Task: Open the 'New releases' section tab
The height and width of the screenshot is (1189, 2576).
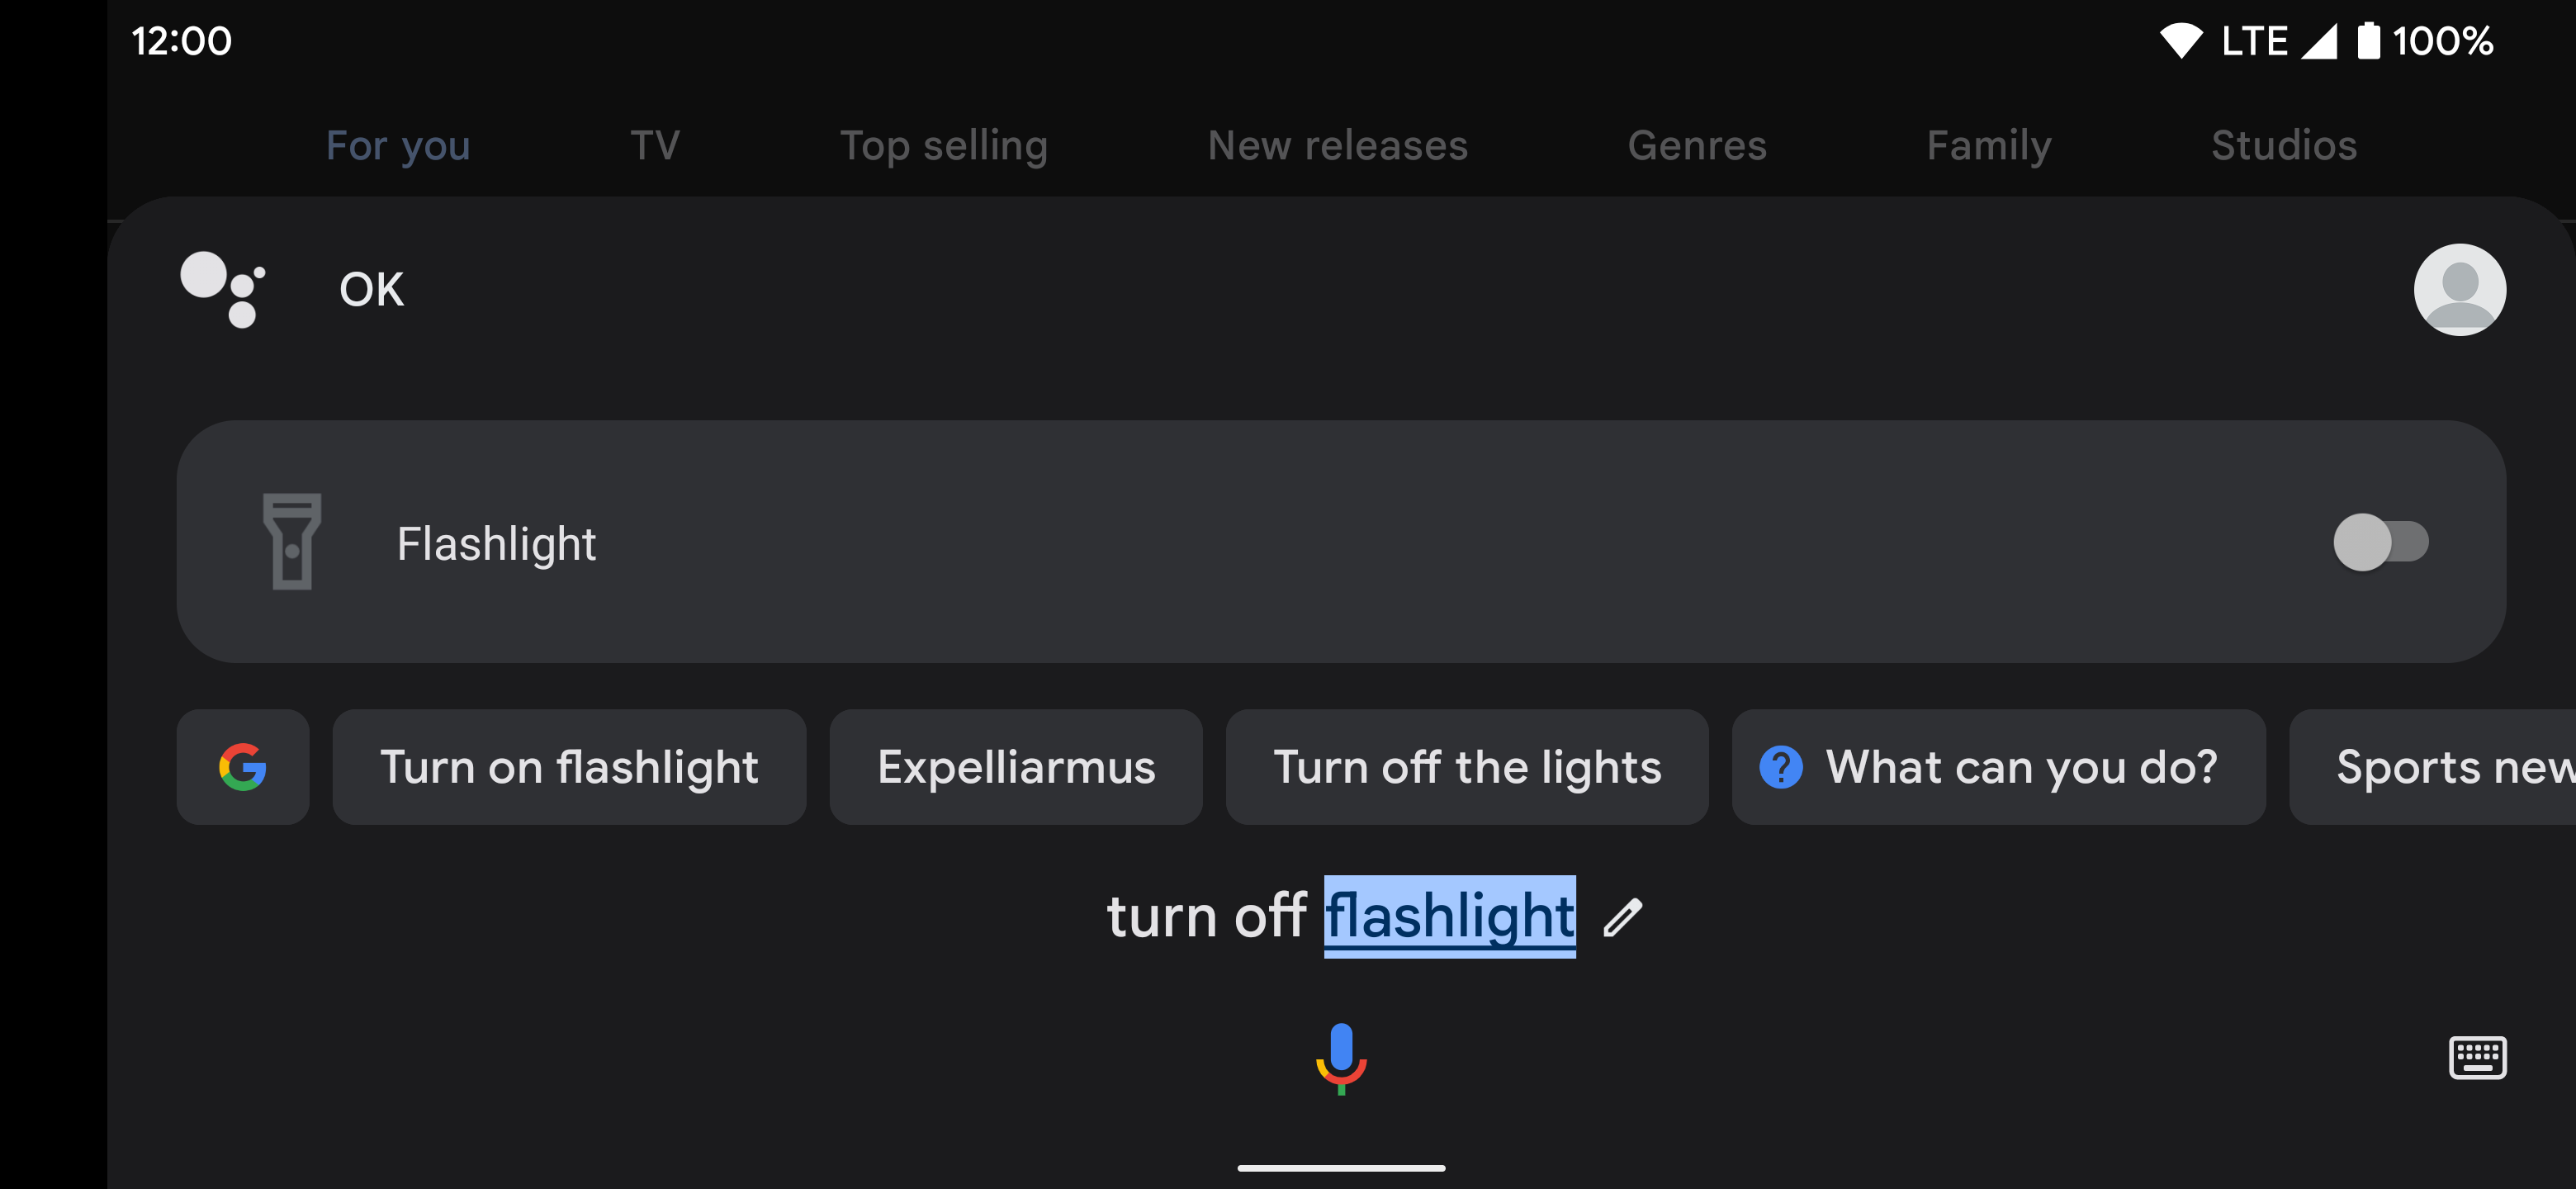Action: [1336, 144]
